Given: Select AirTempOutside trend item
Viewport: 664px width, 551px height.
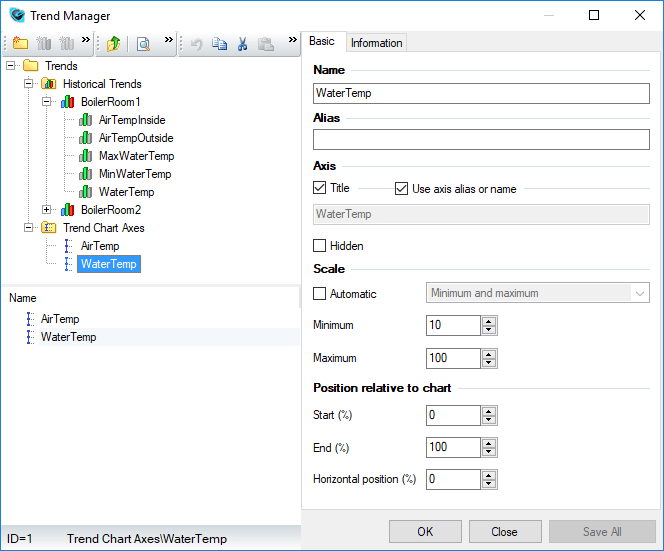Looking at the screenshot, I should (136, 138).
